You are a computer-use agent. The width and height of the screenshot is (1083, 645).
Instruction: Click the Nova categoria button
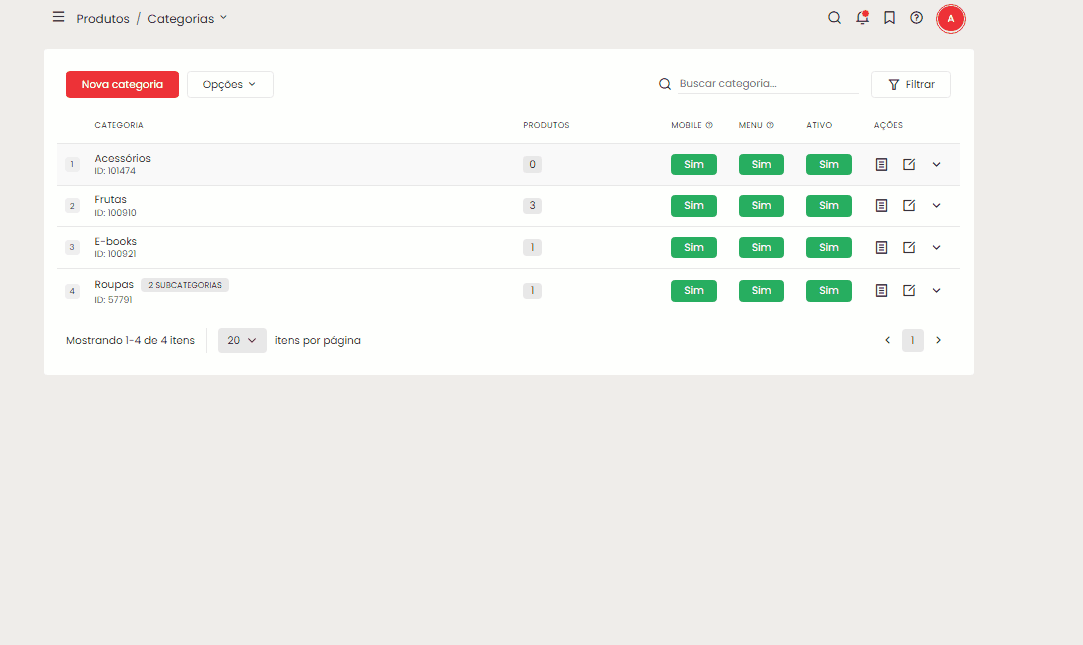(122, 85)
